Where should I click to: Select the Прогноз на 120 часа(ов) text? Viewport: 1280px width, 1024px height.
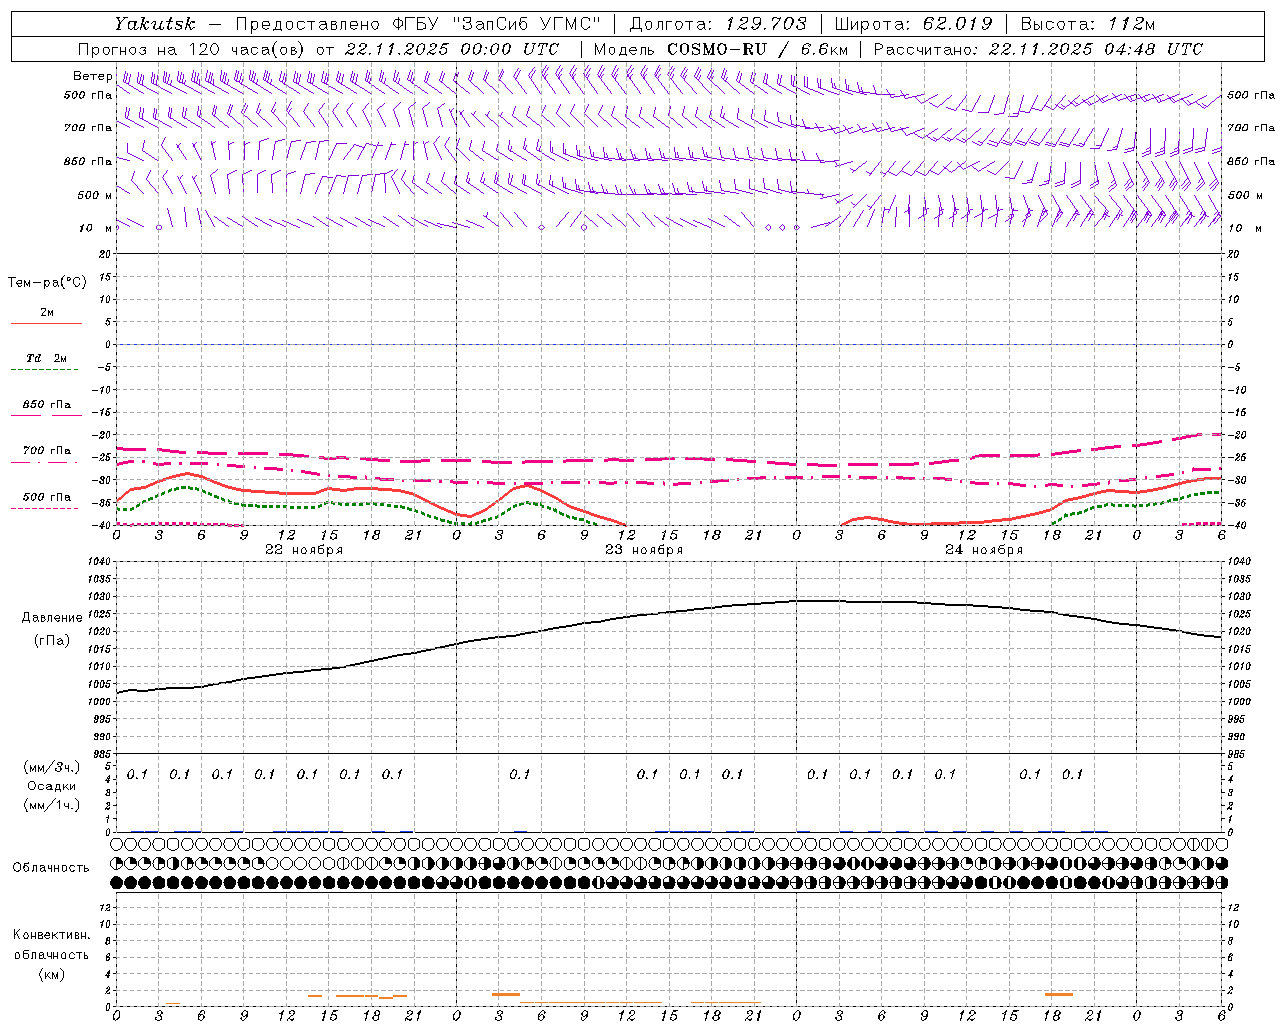(192, 49)
